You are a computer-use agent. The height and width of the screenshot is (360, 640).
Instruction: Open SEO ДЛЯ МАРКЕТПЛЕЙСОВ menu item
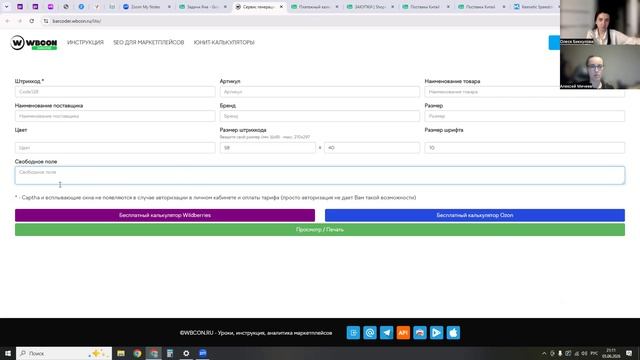pos(149,42)
